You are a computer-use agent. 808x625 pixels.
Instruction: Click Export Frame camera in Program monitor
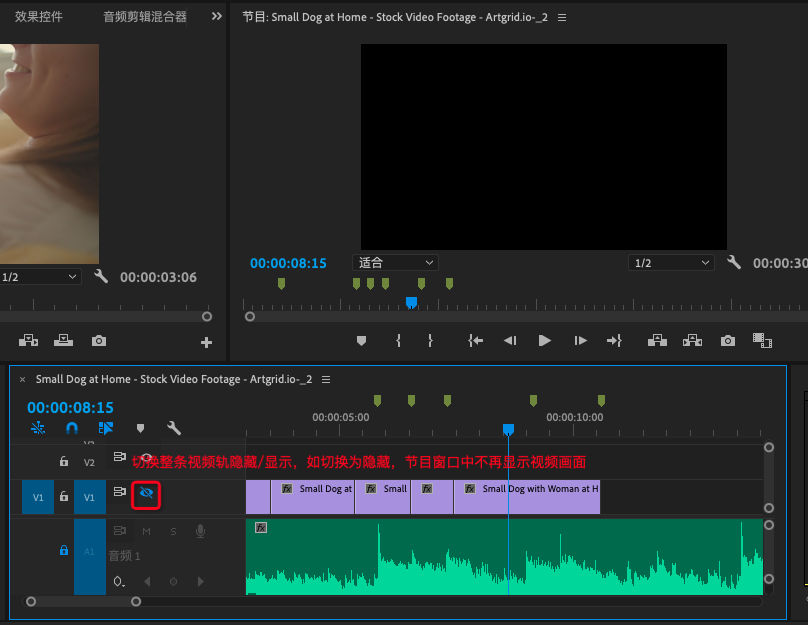pyautogui.click(x=728, y=341)
